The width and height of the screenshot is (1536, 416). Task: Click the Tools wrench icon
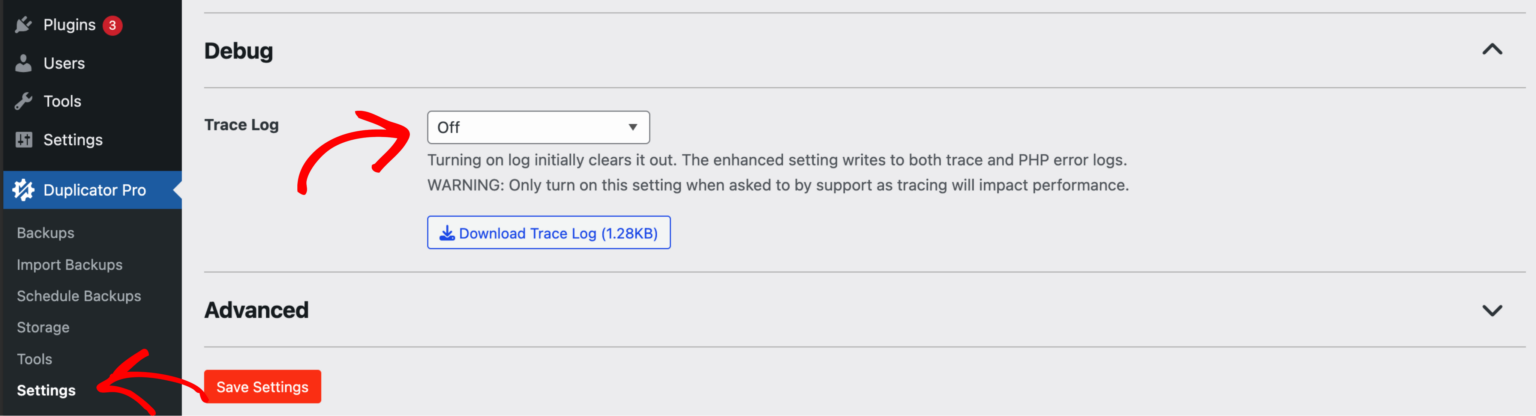click(24, 101)
